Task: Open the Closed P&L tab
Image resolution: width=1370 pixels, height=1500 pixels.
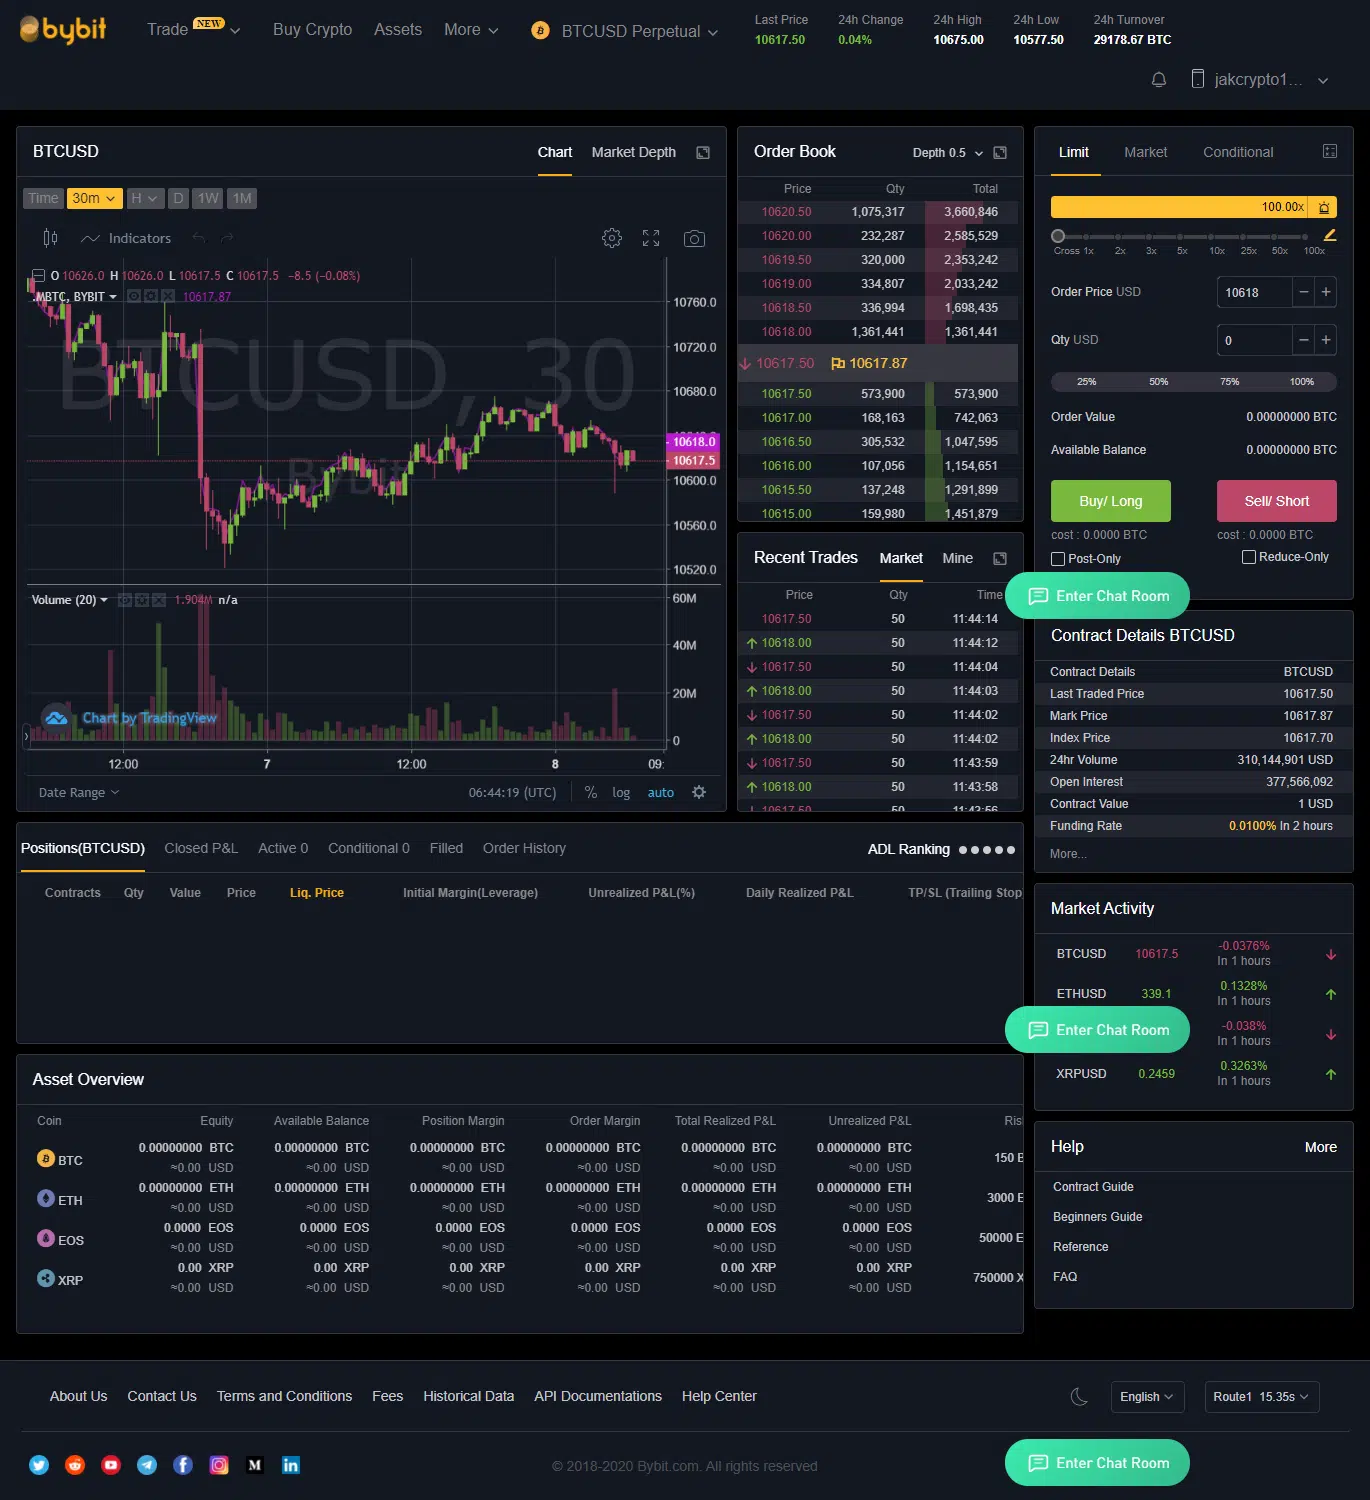Action: coord(201,848)
